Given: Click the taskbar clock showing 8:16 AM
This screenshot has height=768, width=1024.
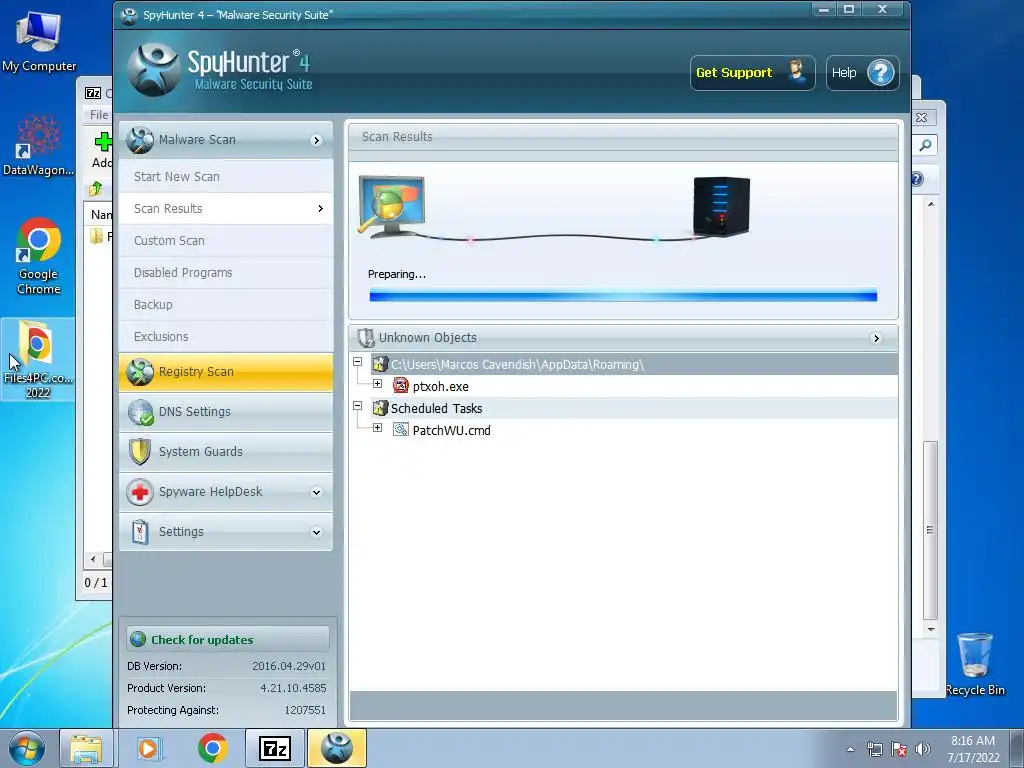Looking at the screenshot, I should (x=973, y=748).
